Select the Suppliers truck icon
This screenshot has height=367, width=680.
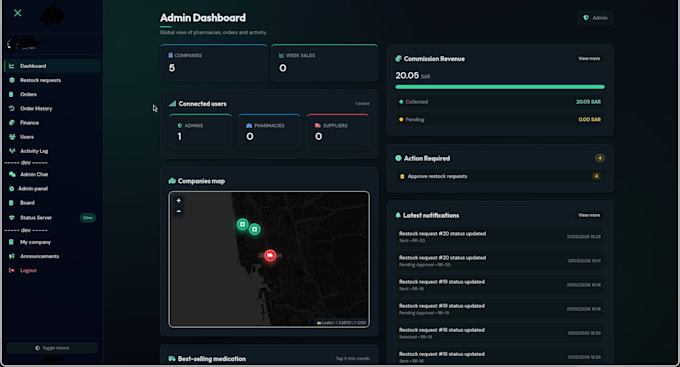point(318,125)
